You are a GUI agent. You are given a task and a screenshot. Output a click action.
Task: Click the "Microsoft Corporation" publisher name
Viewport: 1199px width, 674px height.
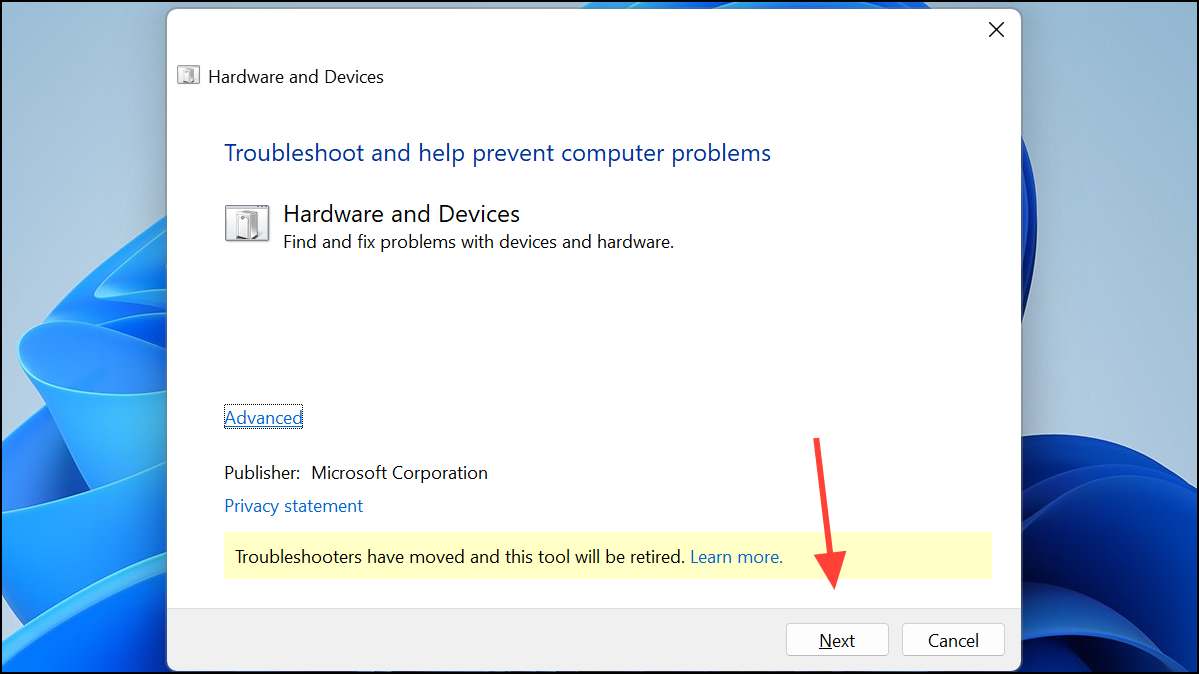399,473
